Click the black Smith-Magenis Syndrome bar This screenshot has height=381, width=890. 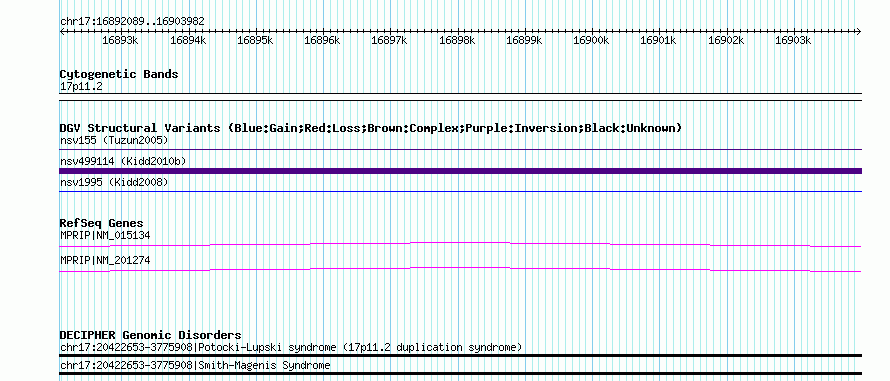(460, 374)
